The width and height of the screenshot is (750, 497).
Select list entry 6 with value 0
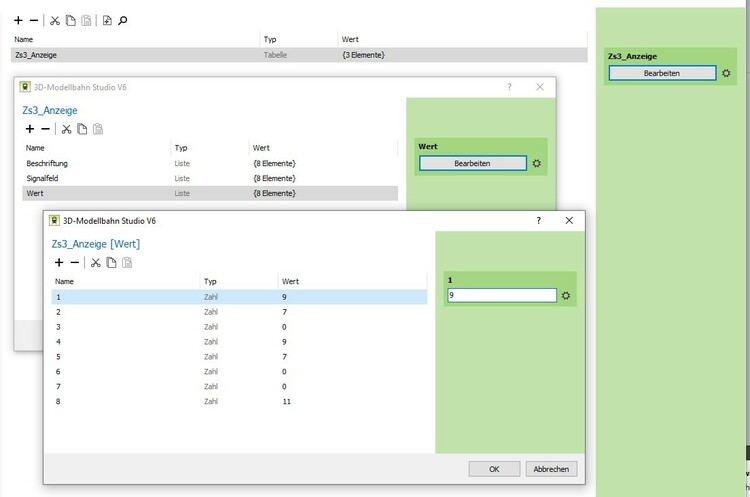pos(239,371)
